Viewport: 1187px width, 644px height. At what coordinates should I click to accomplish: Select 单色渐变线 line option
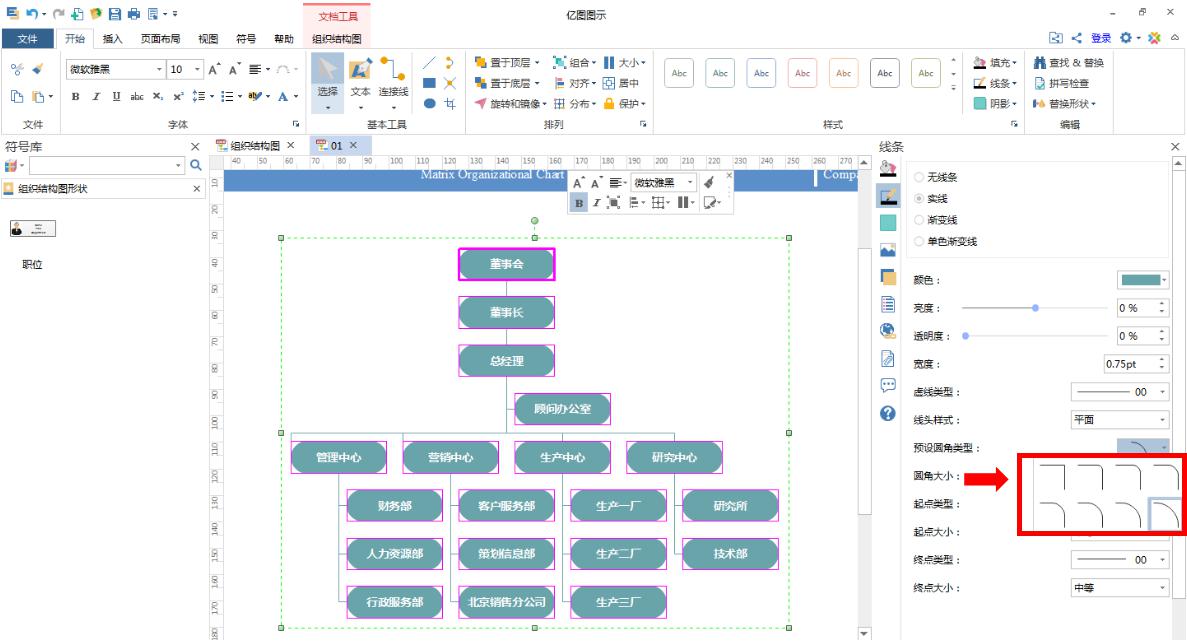946,241
